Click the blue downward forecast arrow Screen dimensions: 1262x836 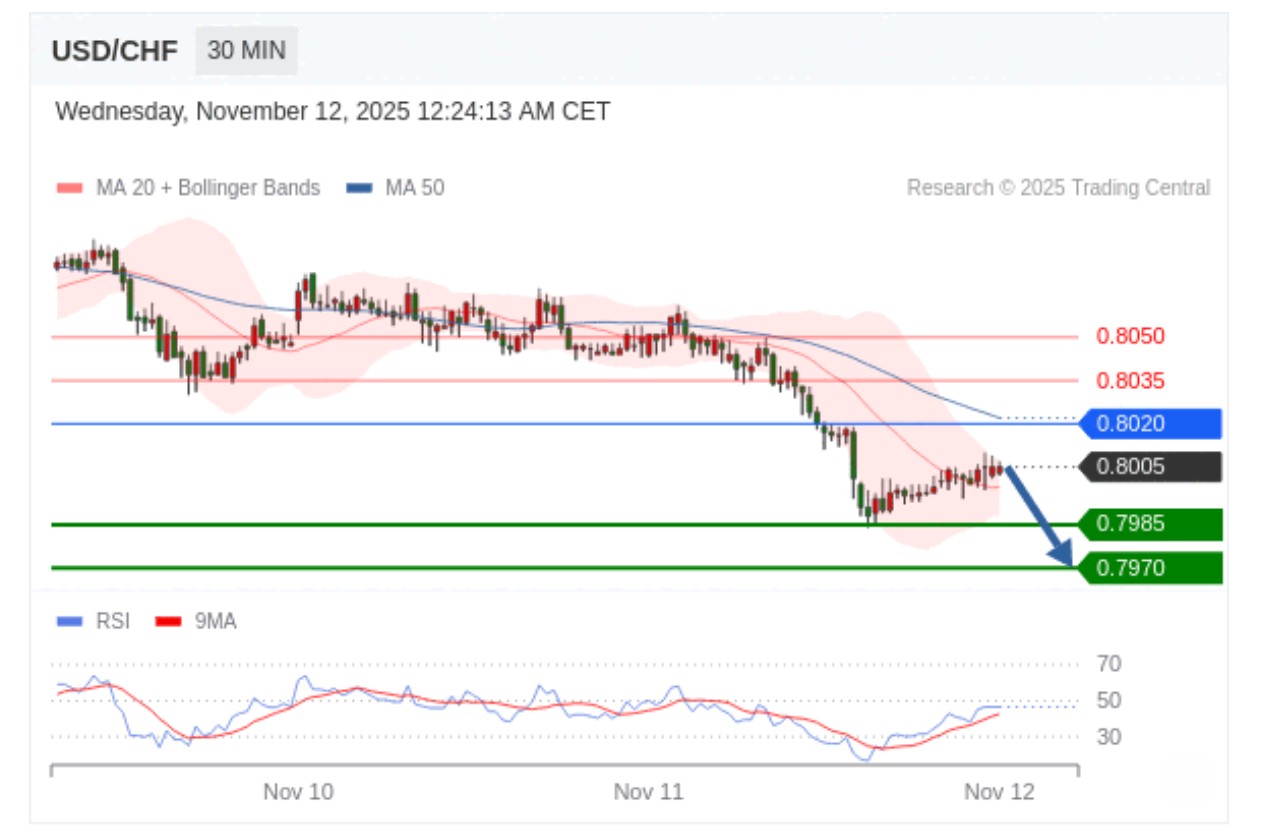[x=1040, y=518]
